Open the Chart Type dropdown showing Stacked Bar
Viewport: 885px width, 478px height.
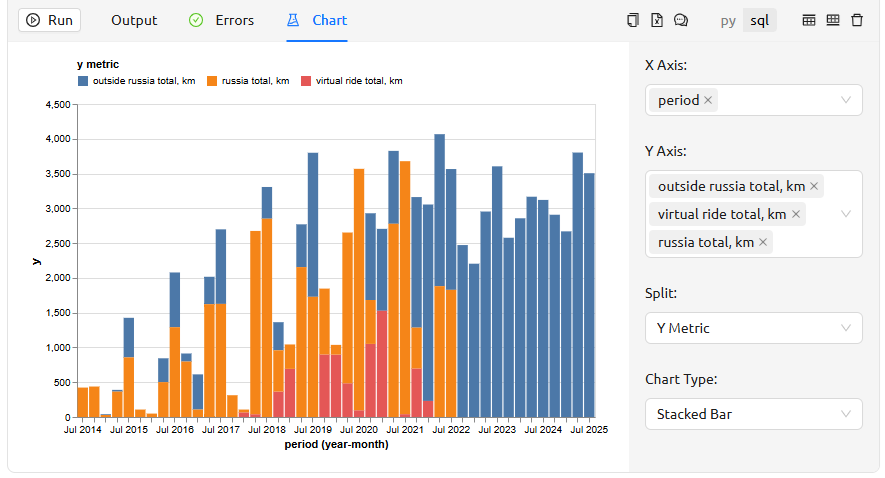[846, 414]
